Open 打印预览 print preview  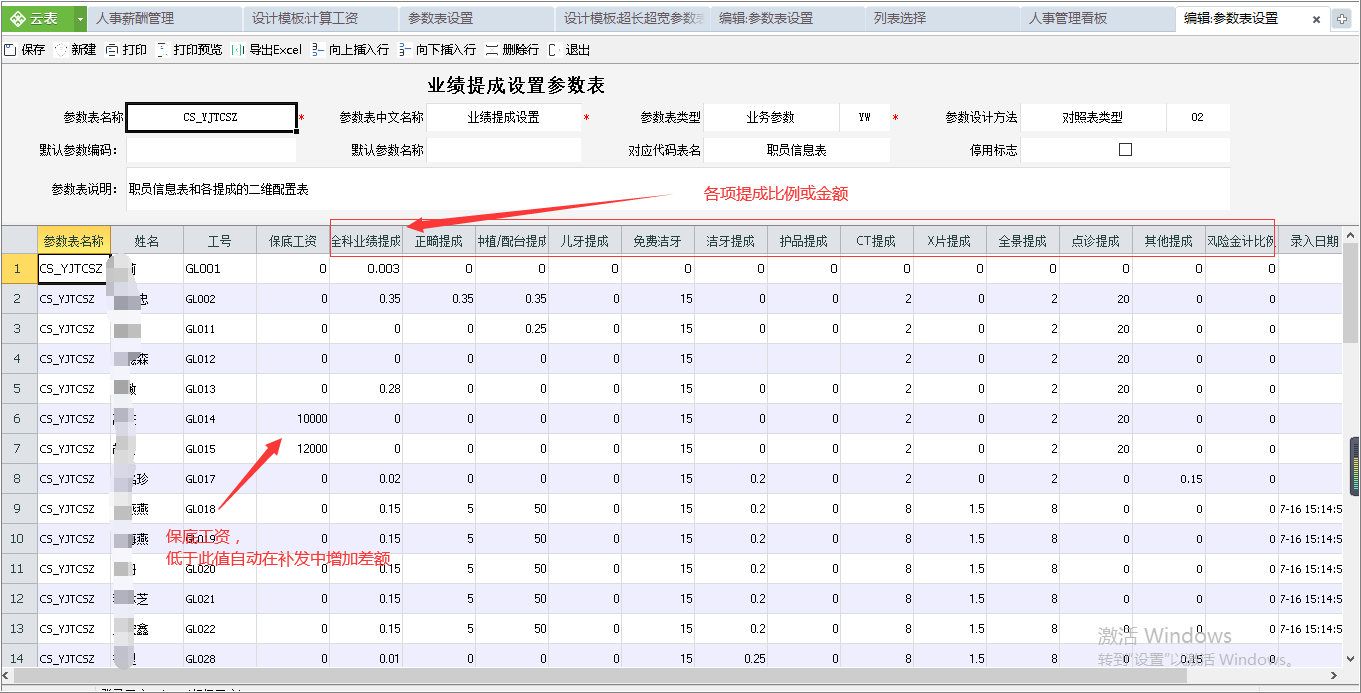click(190, 49)
